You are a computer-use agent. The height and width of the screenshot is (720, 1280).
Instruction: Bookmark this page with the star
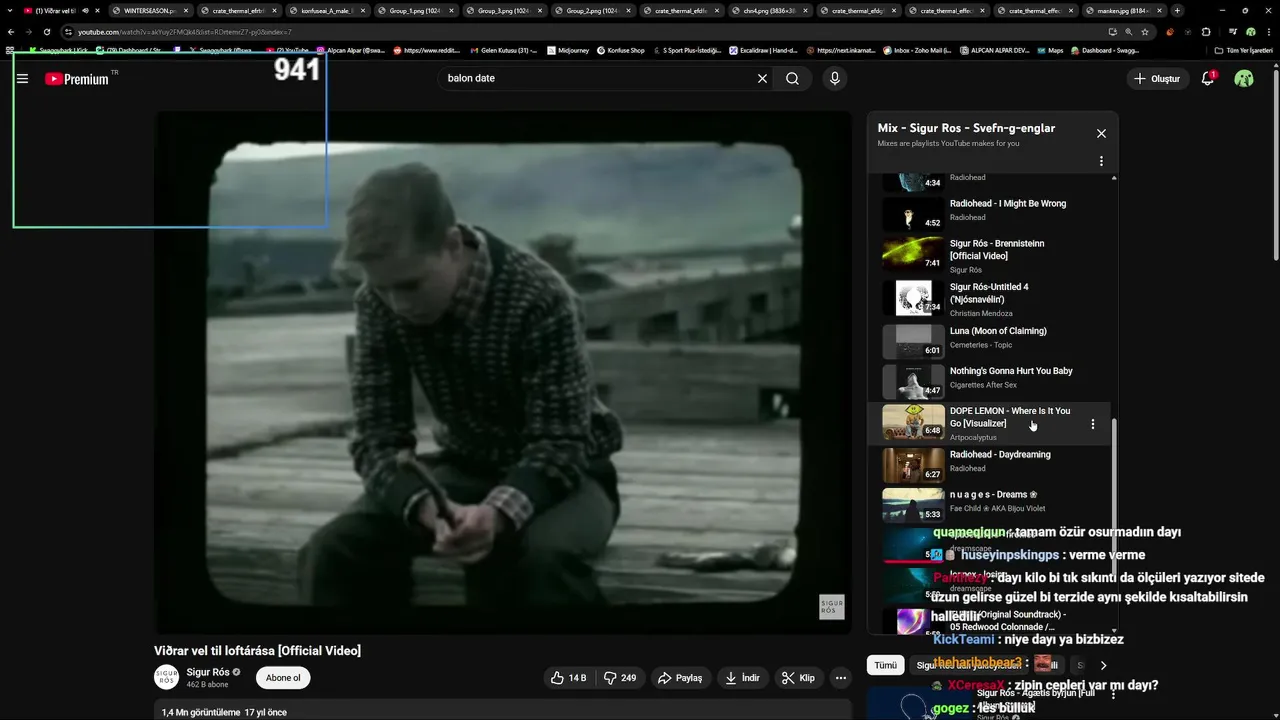click(x=1145, y=32)
